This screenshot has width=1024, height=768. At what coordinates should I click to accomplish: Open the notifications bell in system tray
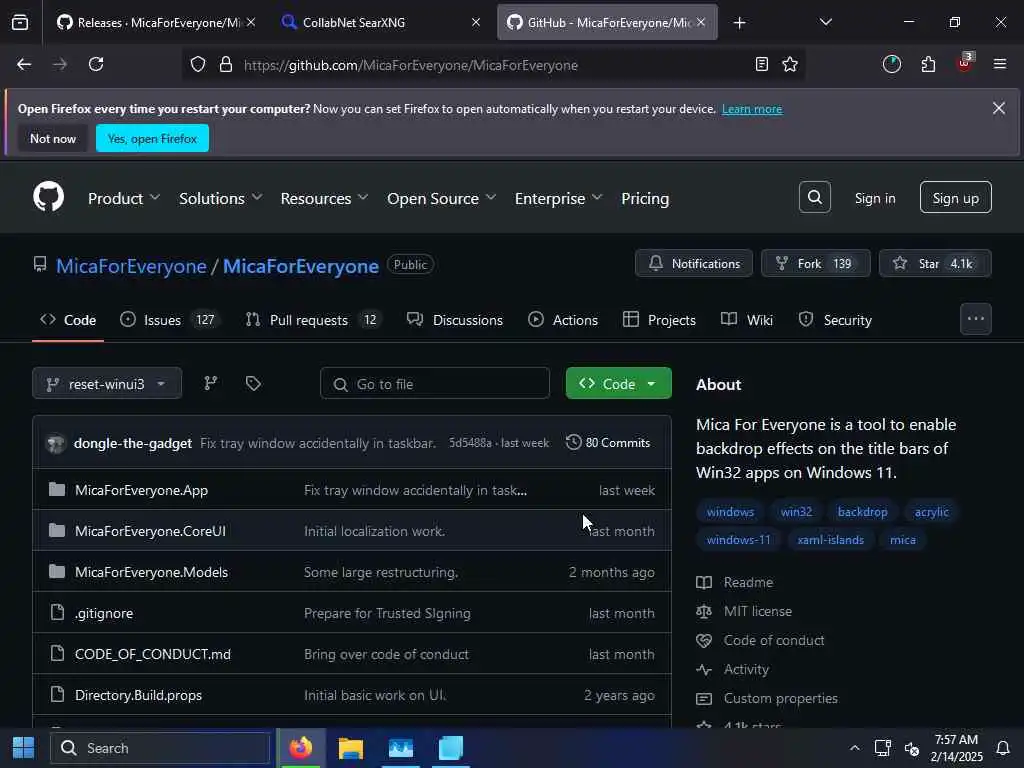[1002, 748]
